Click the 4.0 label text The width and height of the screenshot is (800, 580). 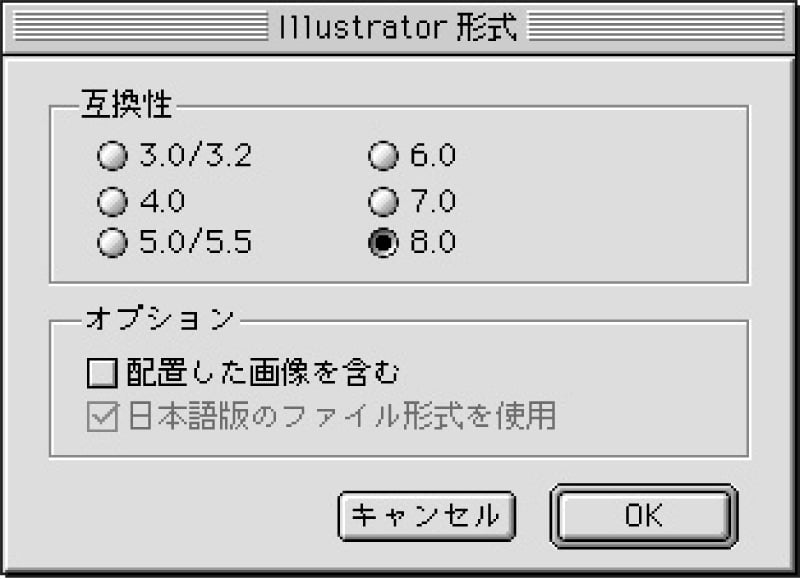point(163,201)
